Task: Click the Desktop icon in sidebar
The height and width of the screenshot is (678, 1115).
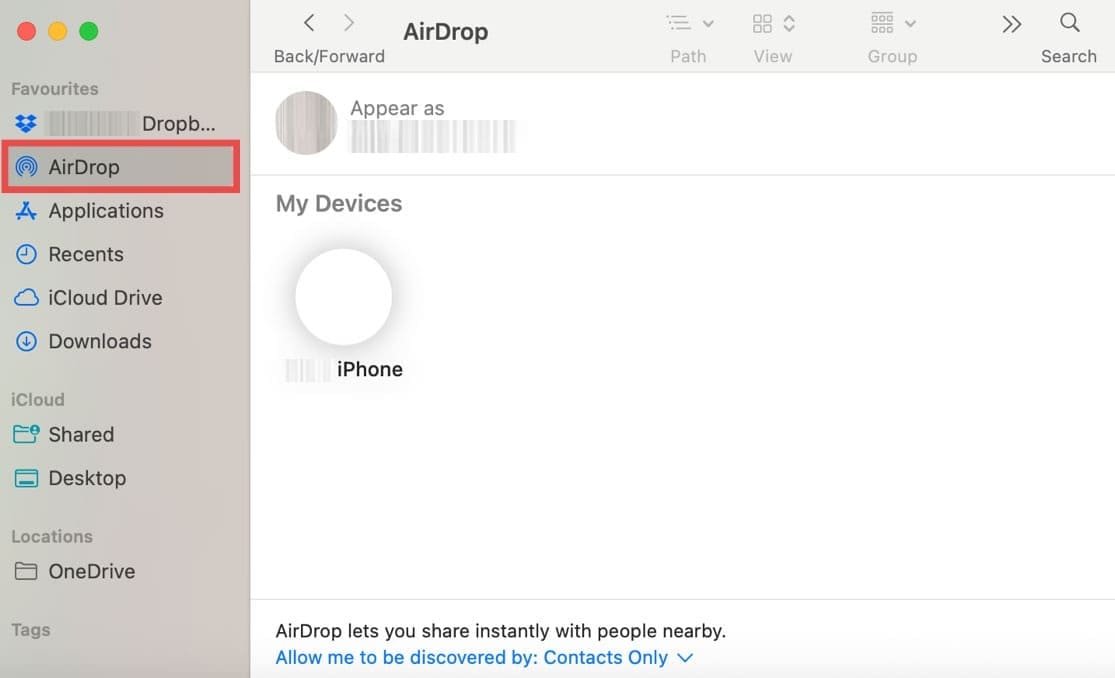Action: click(x=26, y=478)
